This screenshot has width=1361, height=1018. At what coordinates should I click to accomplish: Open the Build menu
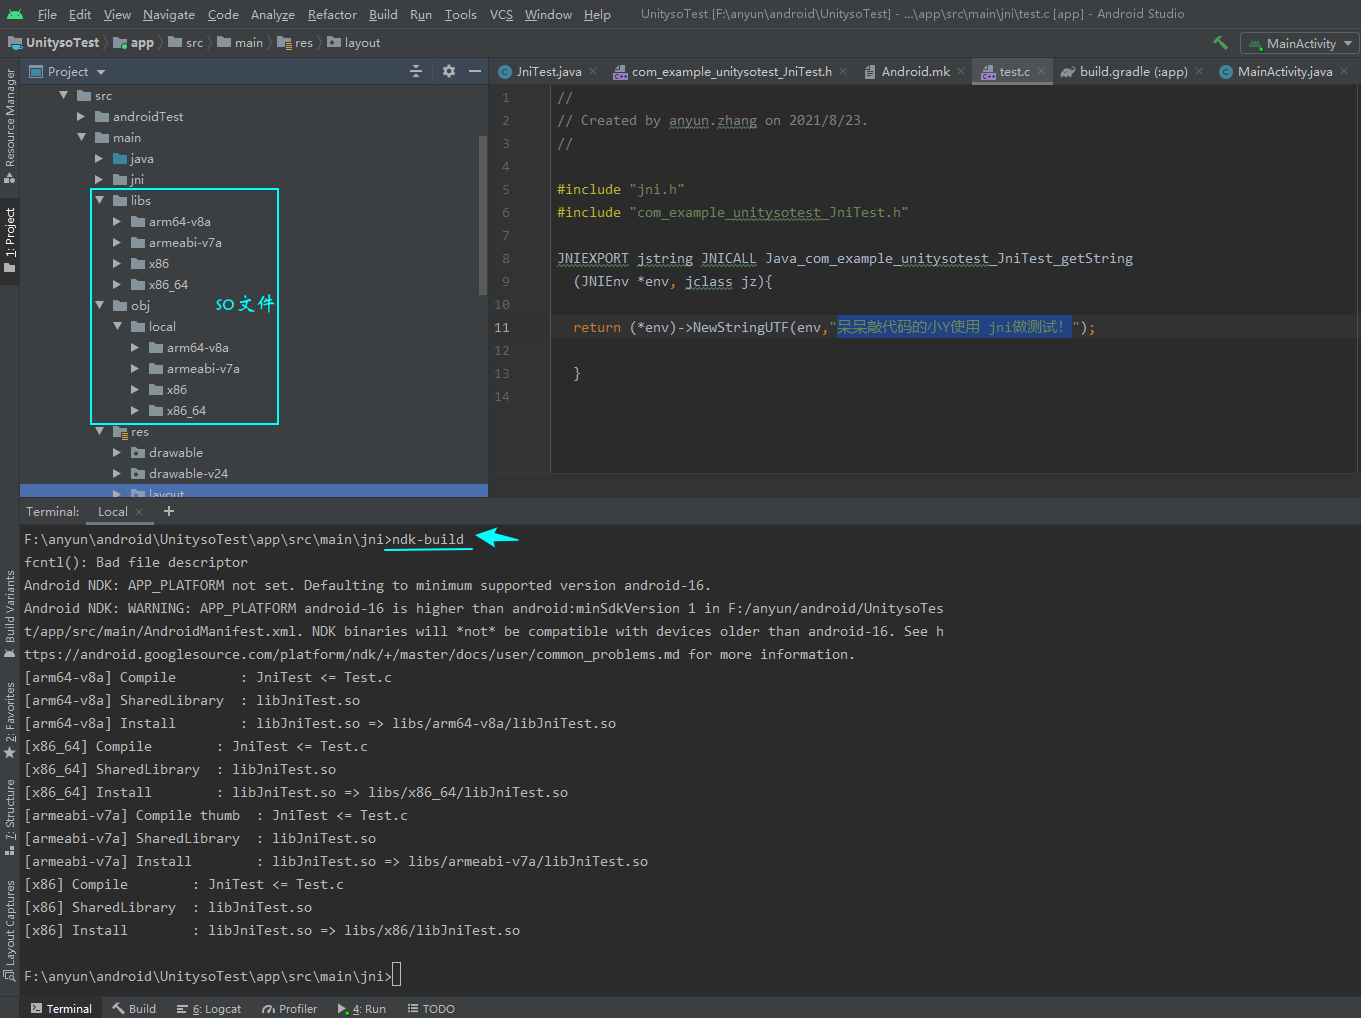383,14
